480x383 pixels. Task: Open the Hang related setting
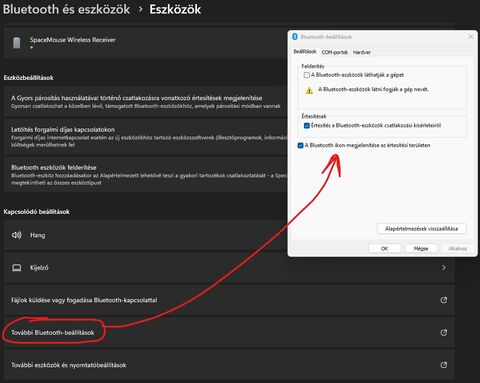[x=146, y=235]
